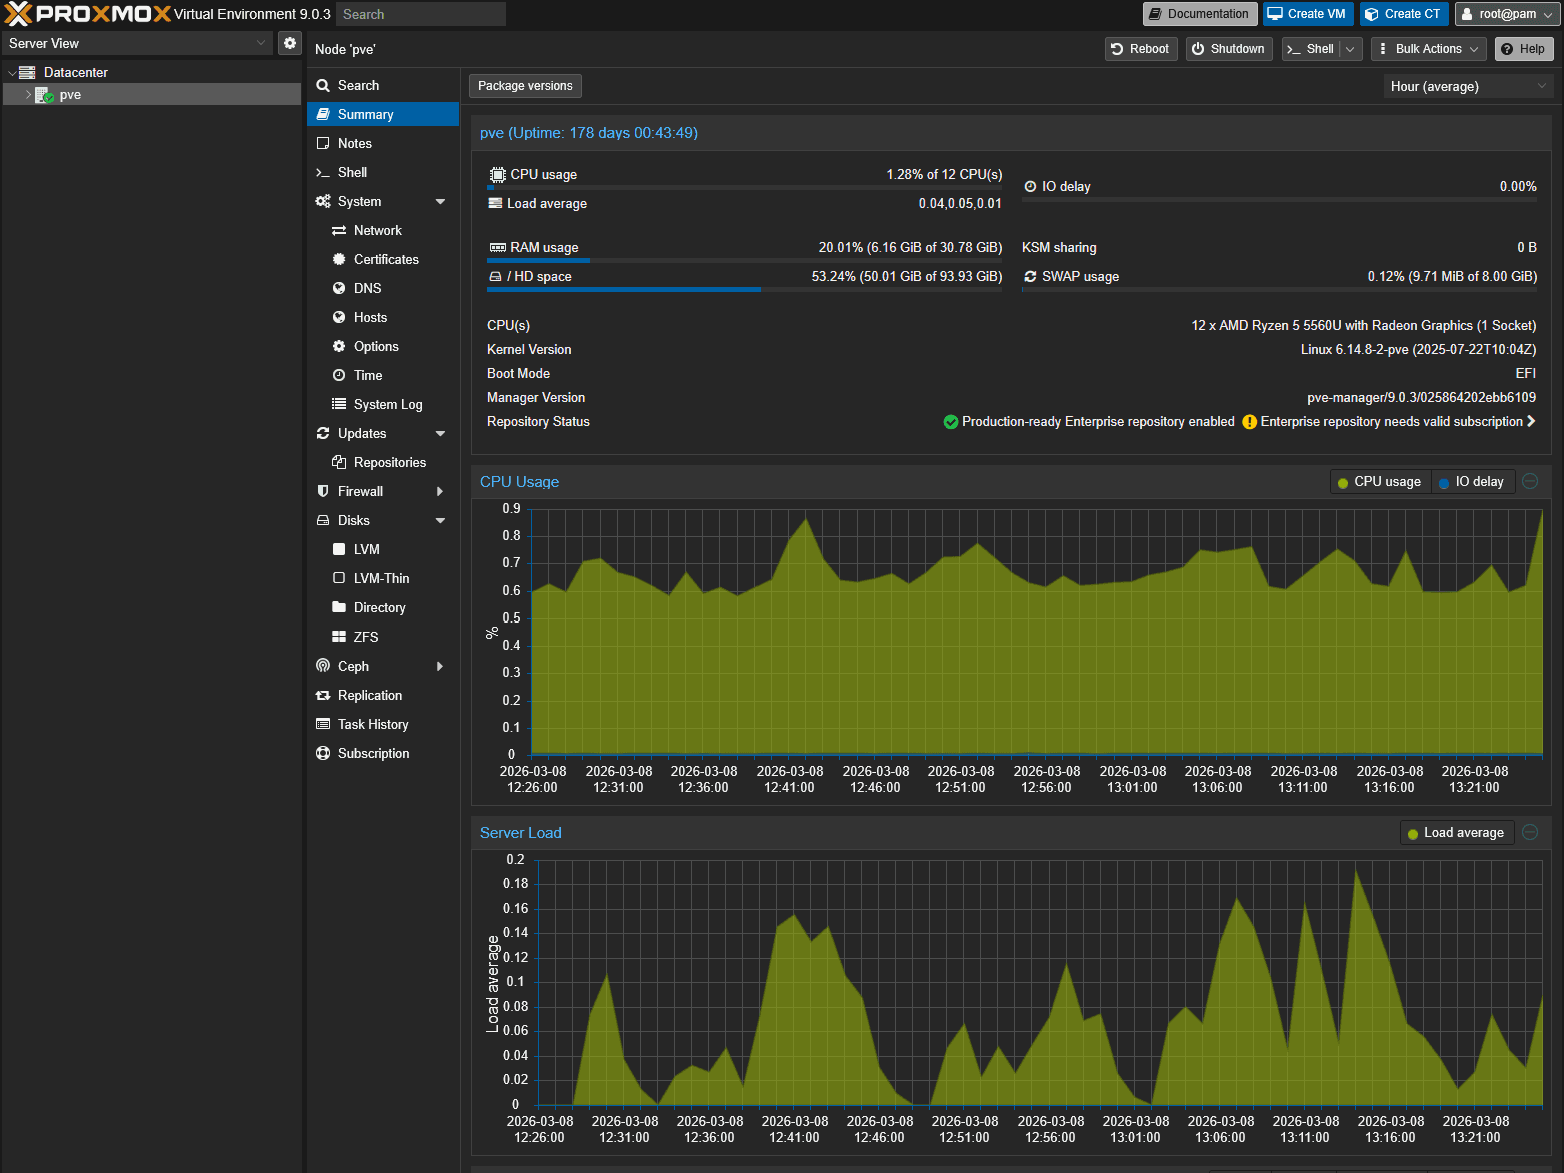Screen dimensions: 1564x1173
Task: Click the Repository Status details arrow
Action: click(x=1531, y=422)
